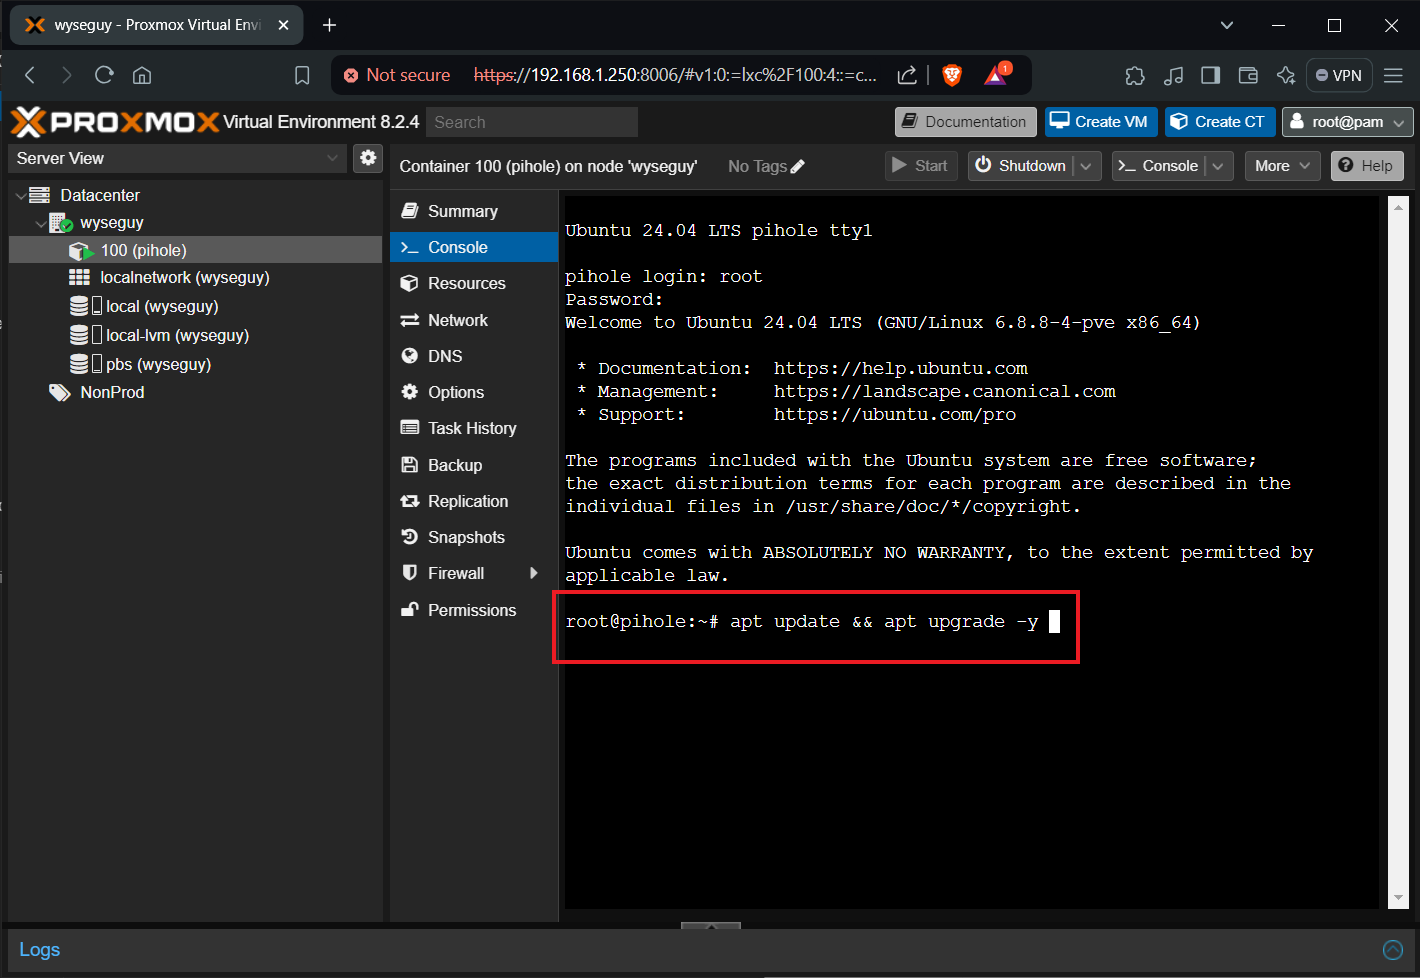Reload the page

tap(104, 75)
